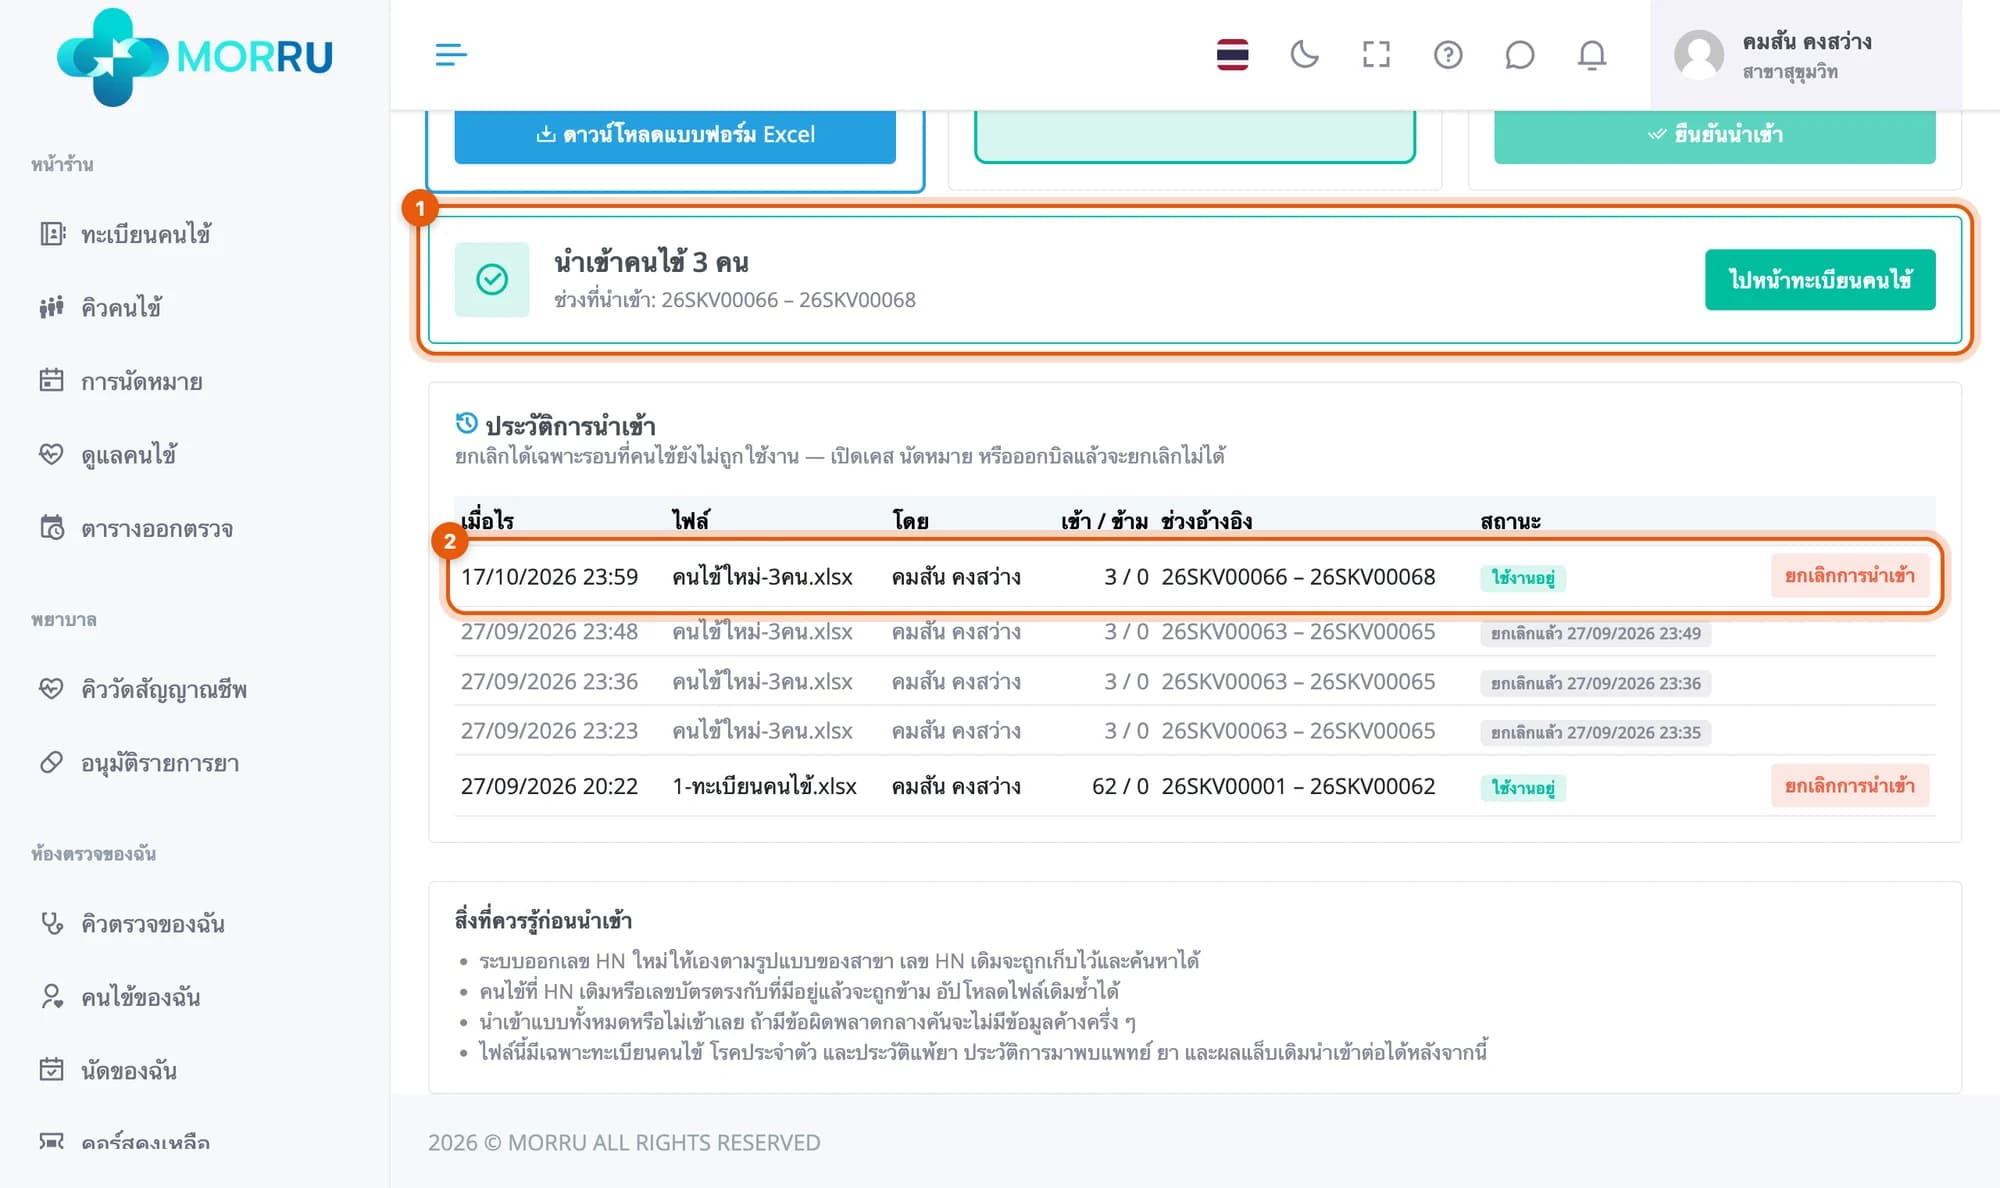Click ยกเลิกแล้ว 27/09/2026 23:49 status badge
The image size is (2000, 1188).
click(1595, 634)
